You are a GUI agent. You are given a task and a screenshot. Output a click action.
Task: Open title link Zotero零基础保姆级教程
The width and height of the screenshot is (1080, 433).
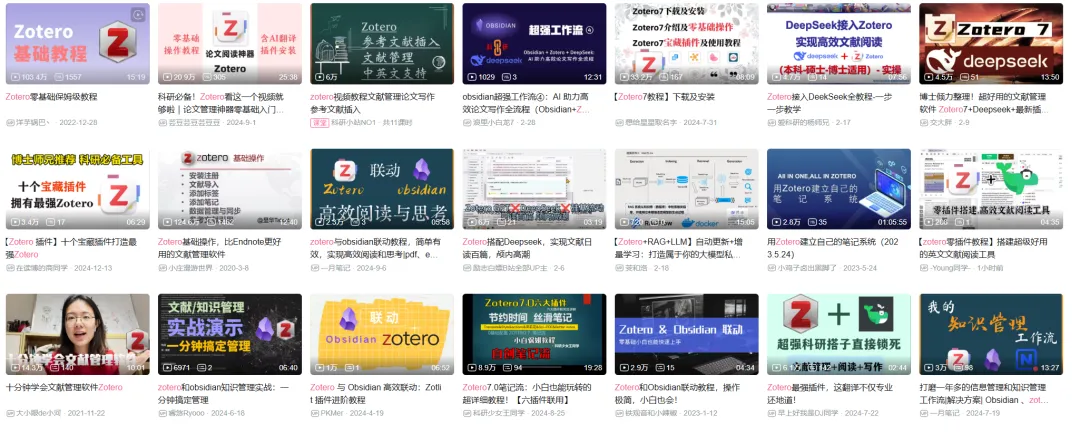[x=52, y=97]
